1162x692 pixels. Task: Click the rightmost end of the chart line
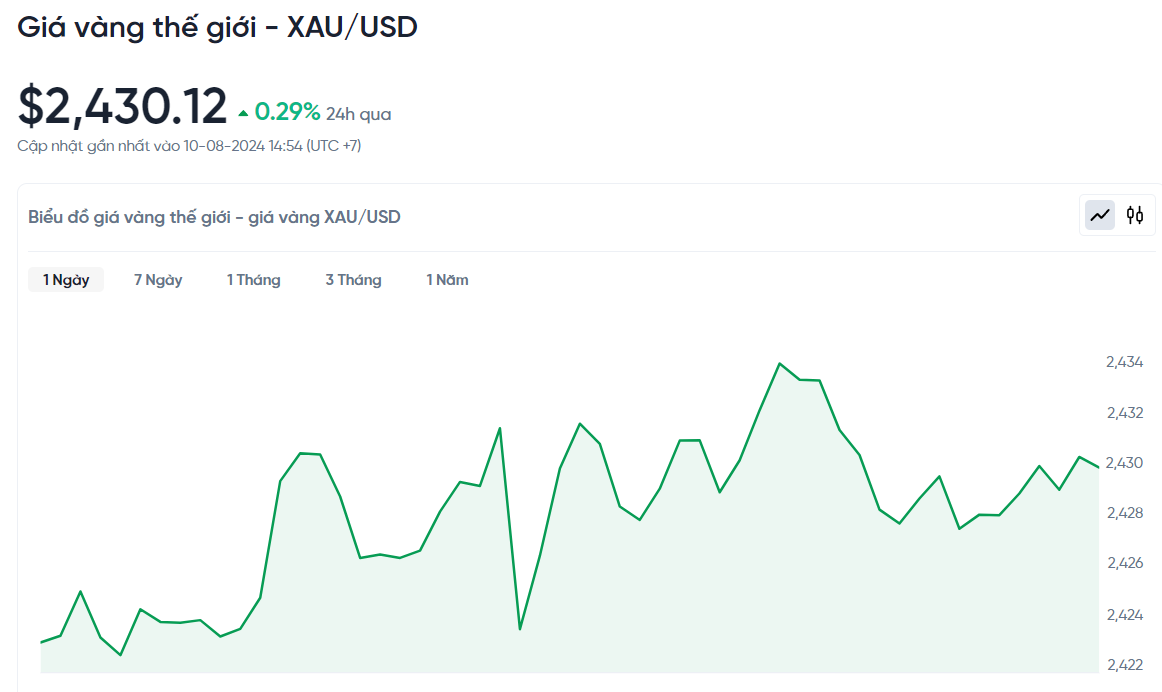1098,467
